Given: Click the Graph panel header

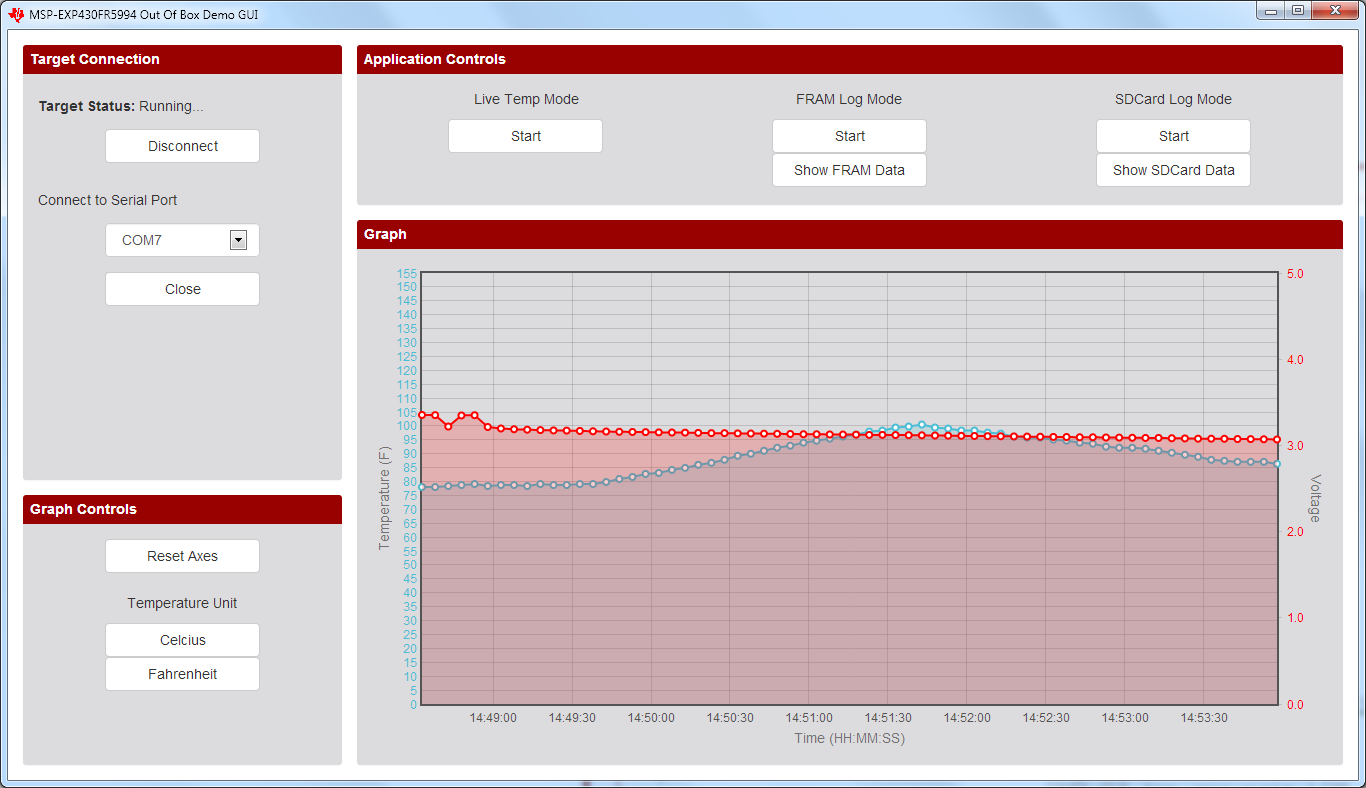Looking at the screenshot, I should pos(849,234).
